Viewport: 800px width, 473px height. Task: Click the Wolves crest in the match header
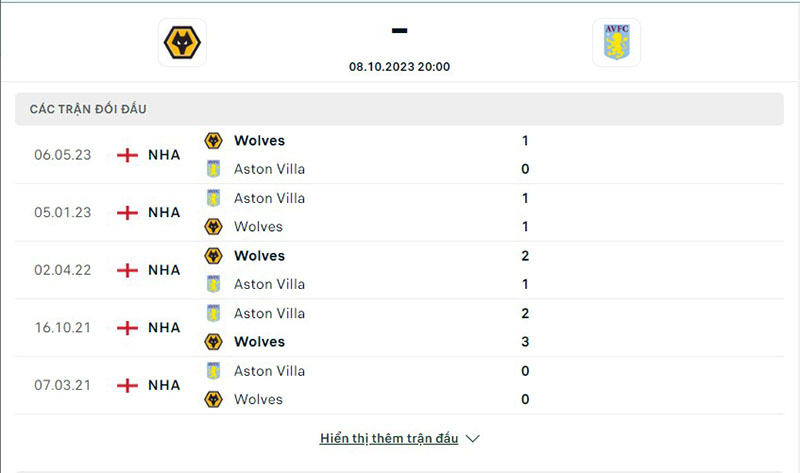click(x=182, y=43)
